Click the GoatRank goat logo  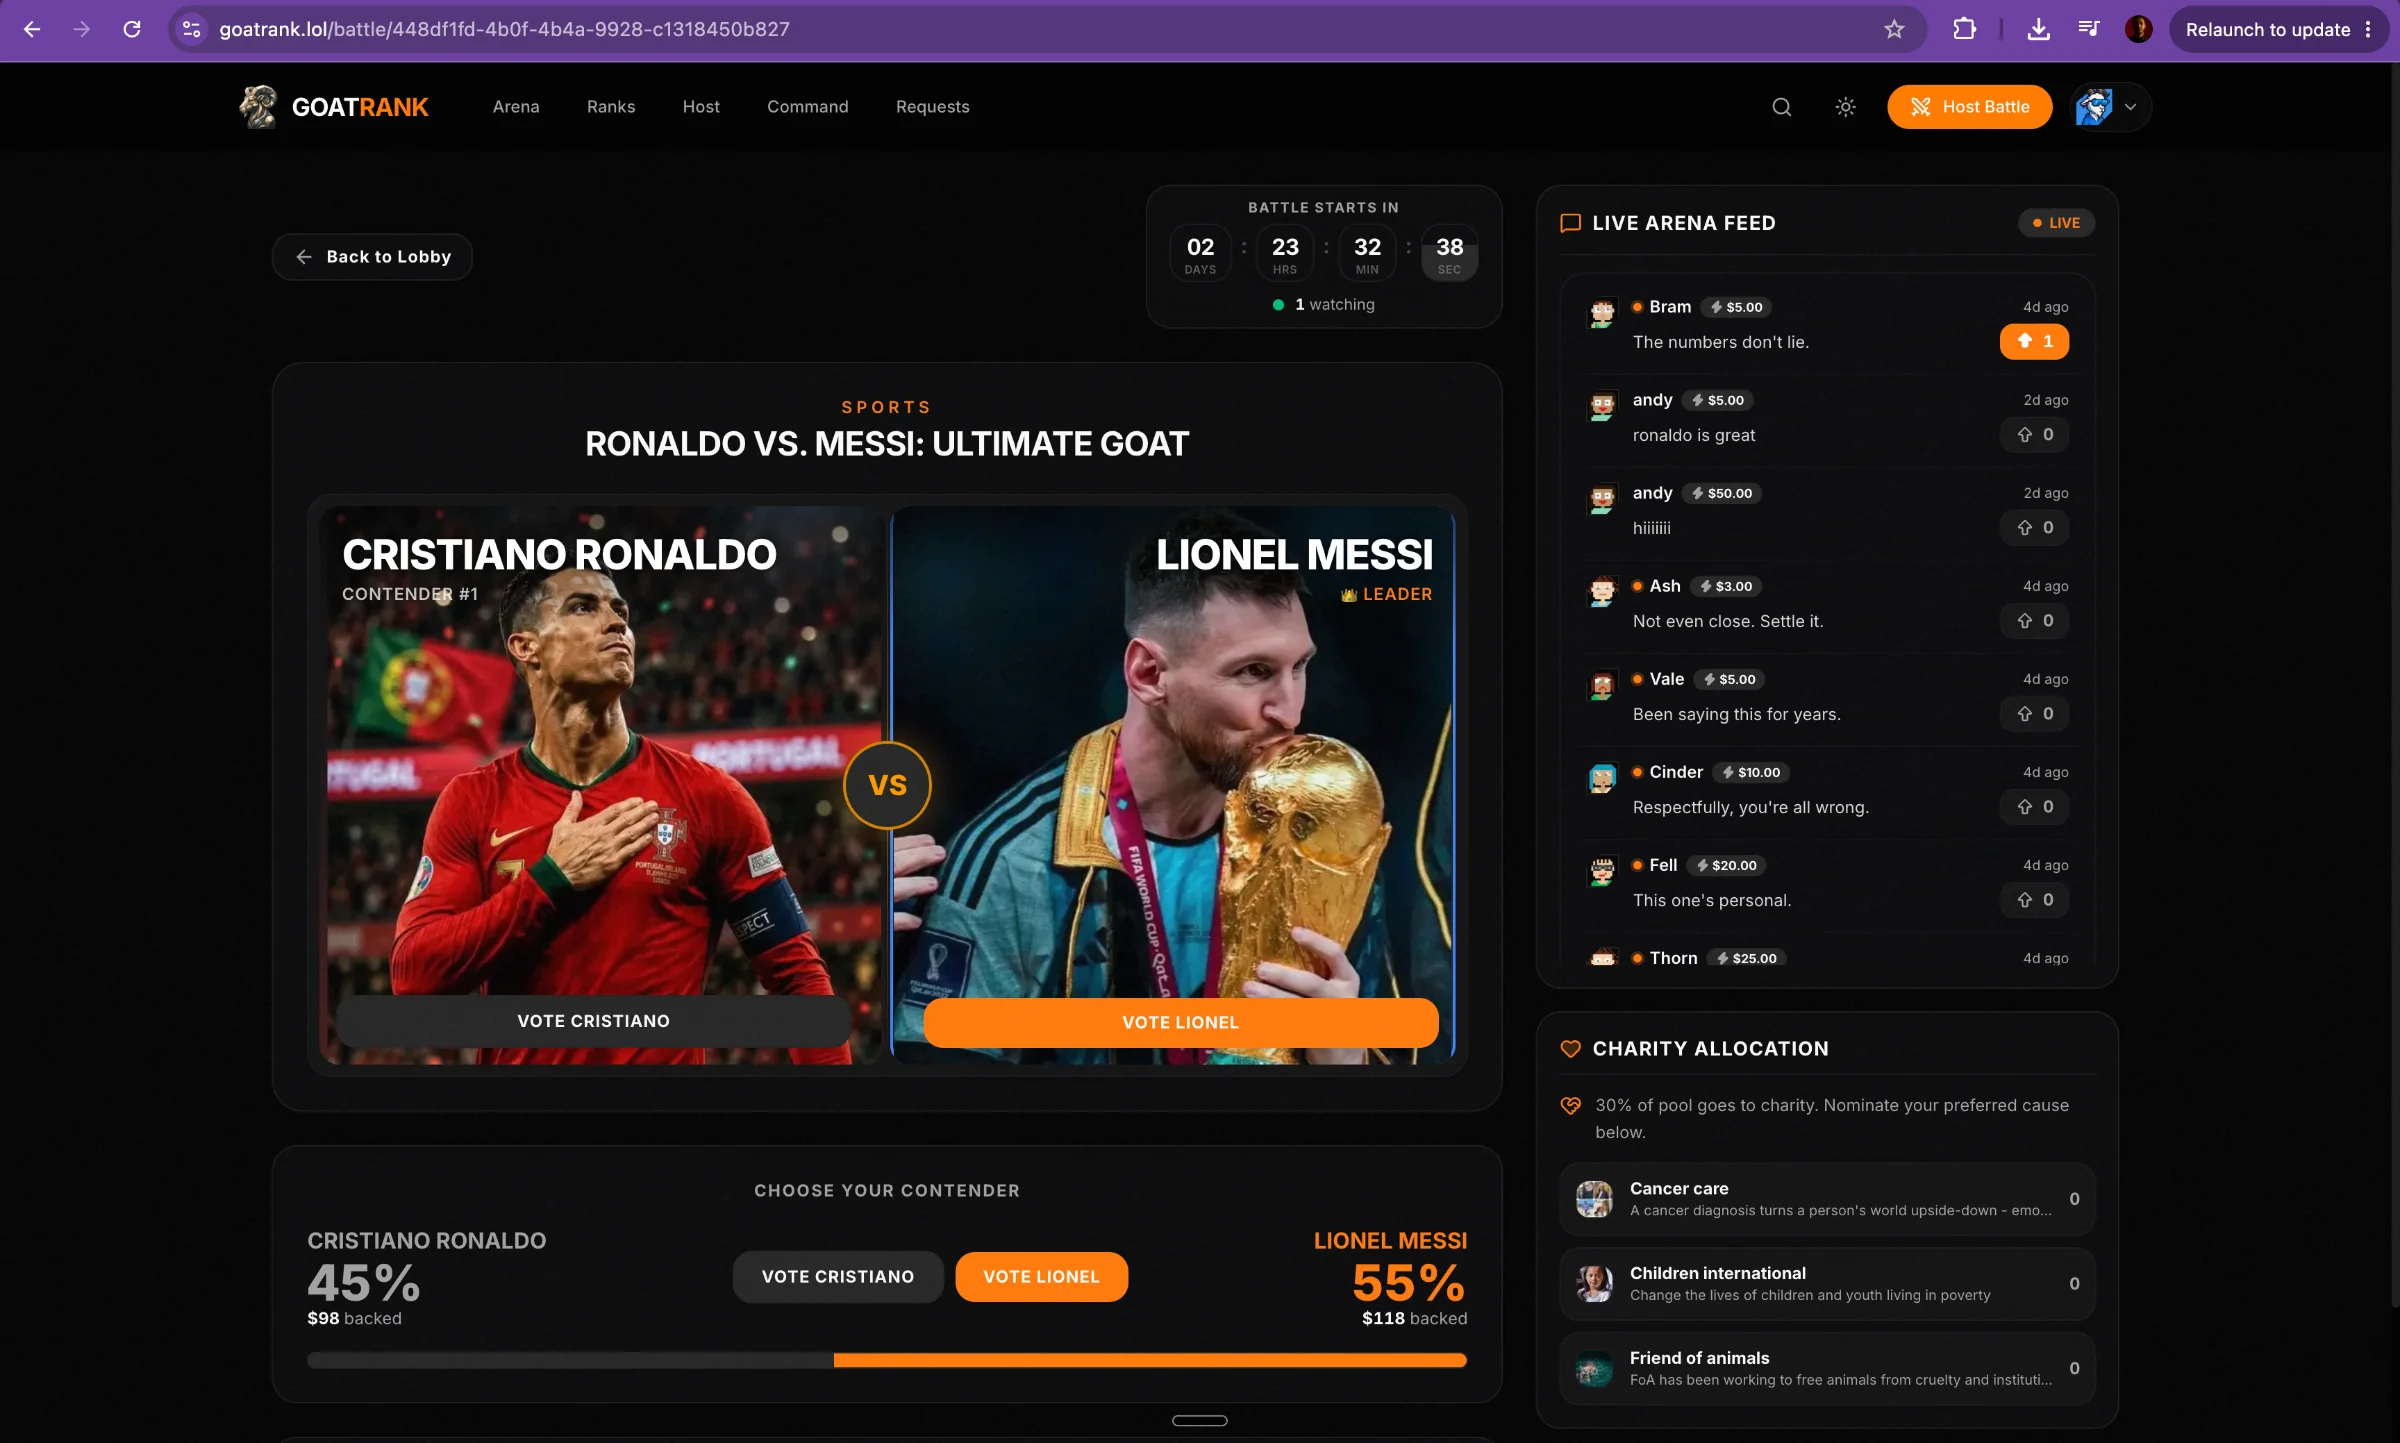click(258, 107)
